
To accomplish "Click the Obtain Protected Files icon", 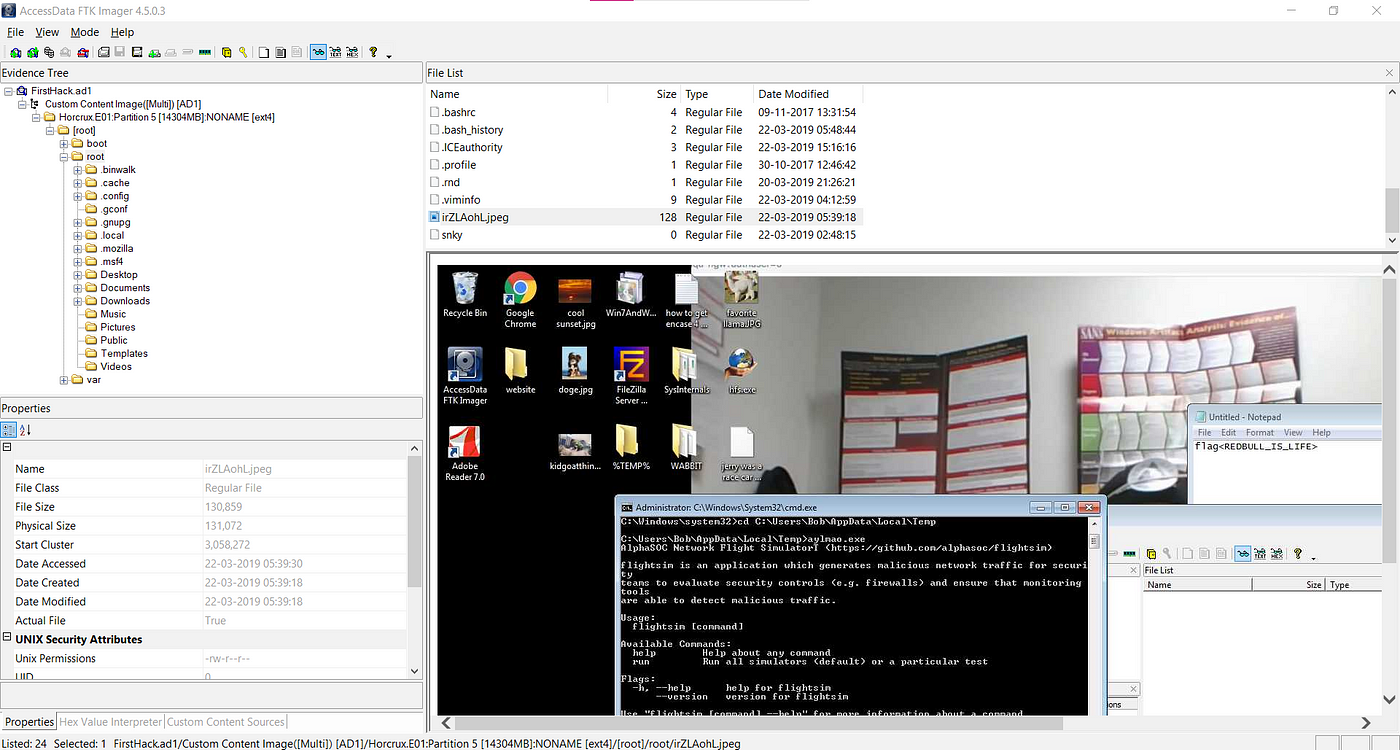I will pos(227,52).
